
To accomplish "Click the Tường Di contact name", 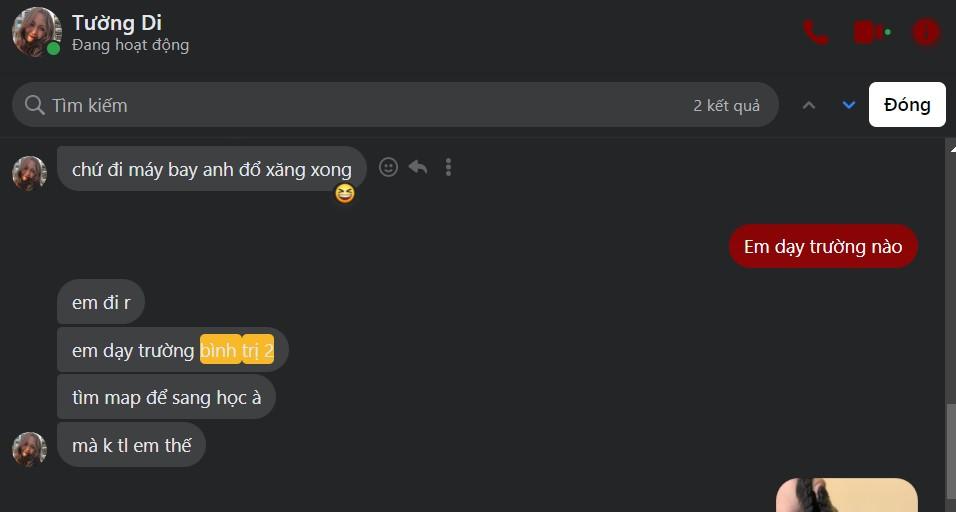I will pyautogui.click(x=117, y=23).
